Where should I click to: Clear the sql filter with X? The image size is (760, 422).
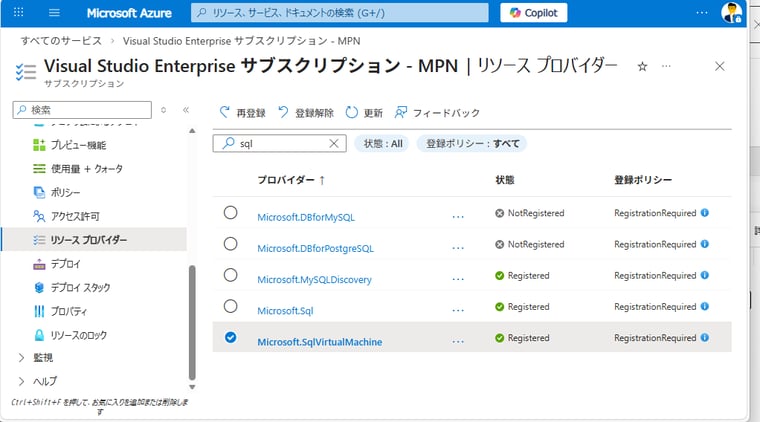pos(334,143)
